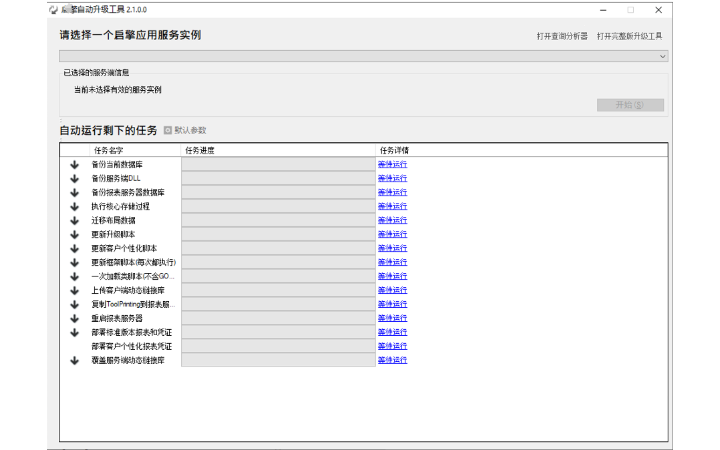Image resolution: width=720 pixels, height=450 pixels.
Task: Click the arrow icon for 一次加载类脚本 row
Action: (74, 277)
